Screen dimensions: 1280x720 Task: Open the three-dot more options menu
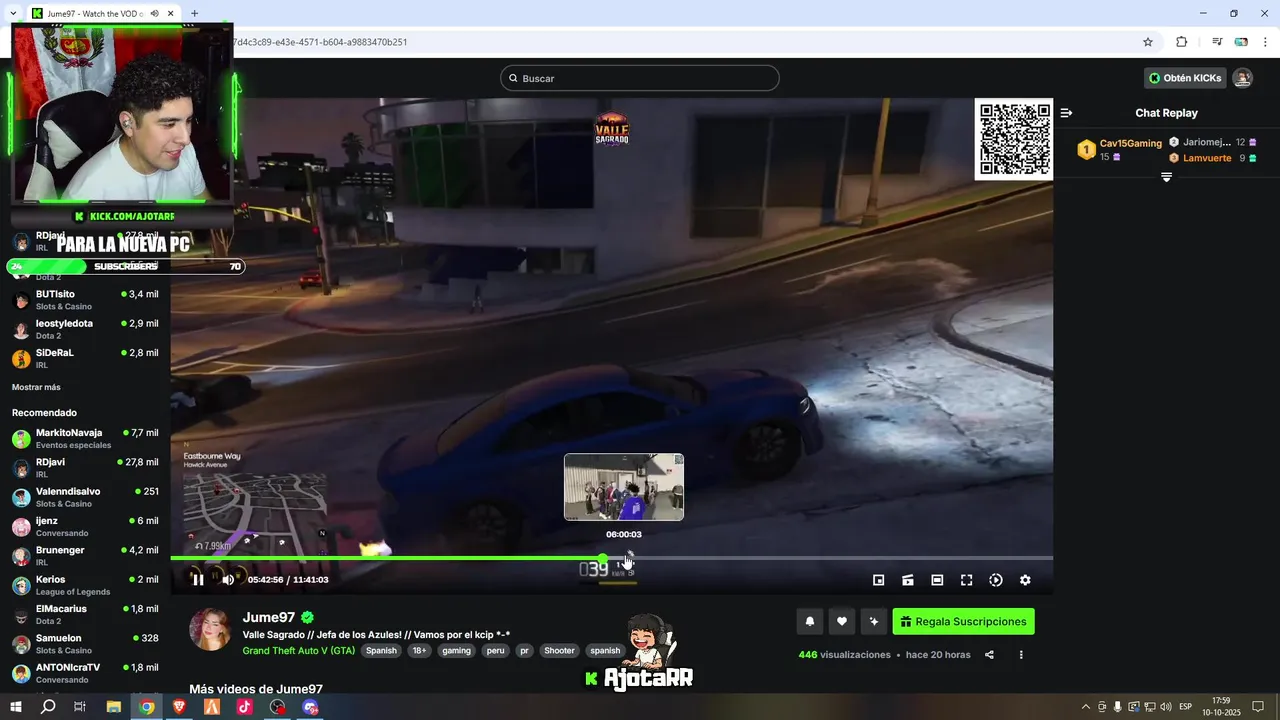1021,655
